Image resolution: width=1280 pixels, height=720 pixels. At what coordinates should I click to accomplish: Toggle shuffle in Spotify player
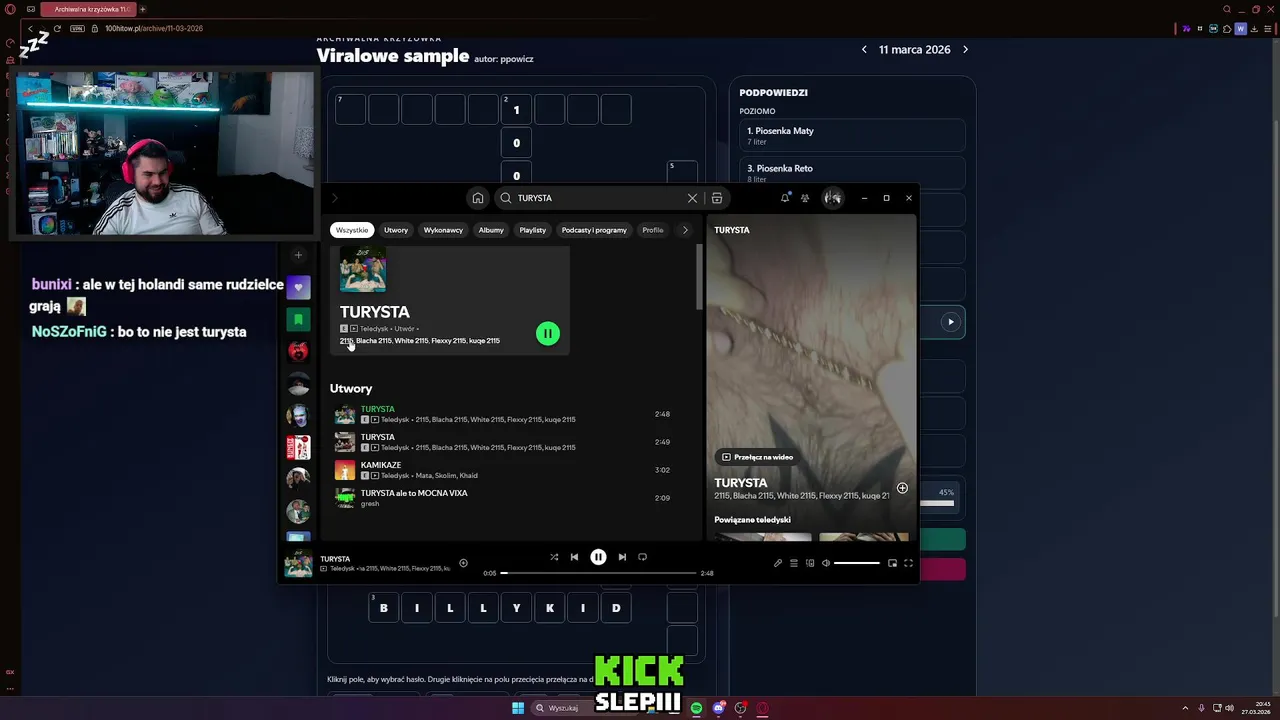coord(554,557)
